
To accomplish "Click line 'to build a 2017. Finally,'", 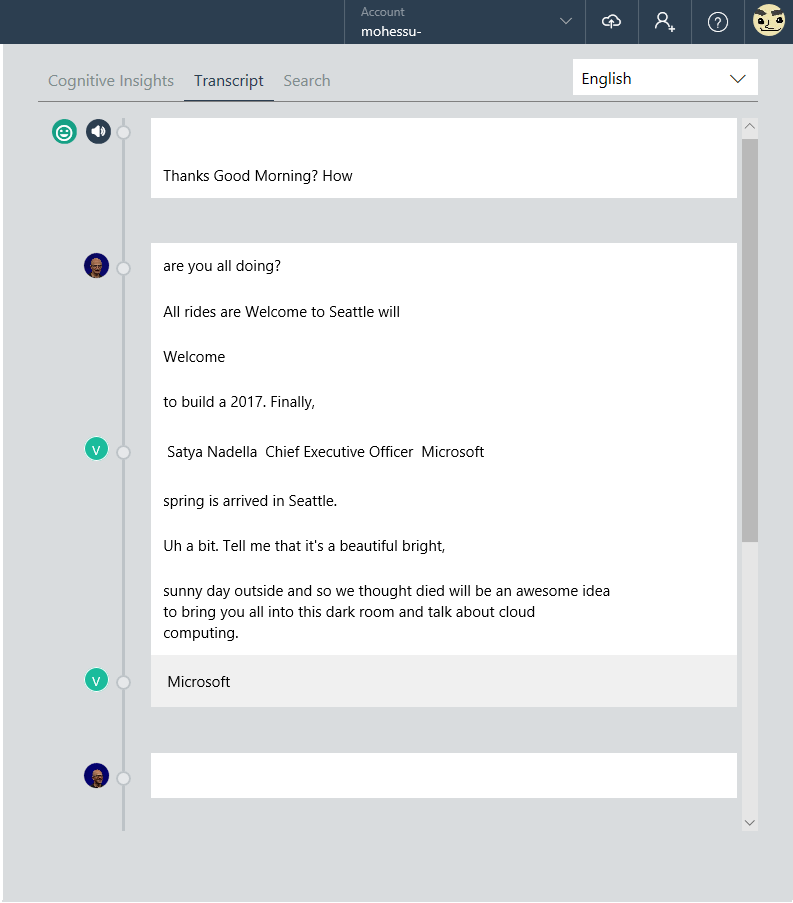I will 239,402.
